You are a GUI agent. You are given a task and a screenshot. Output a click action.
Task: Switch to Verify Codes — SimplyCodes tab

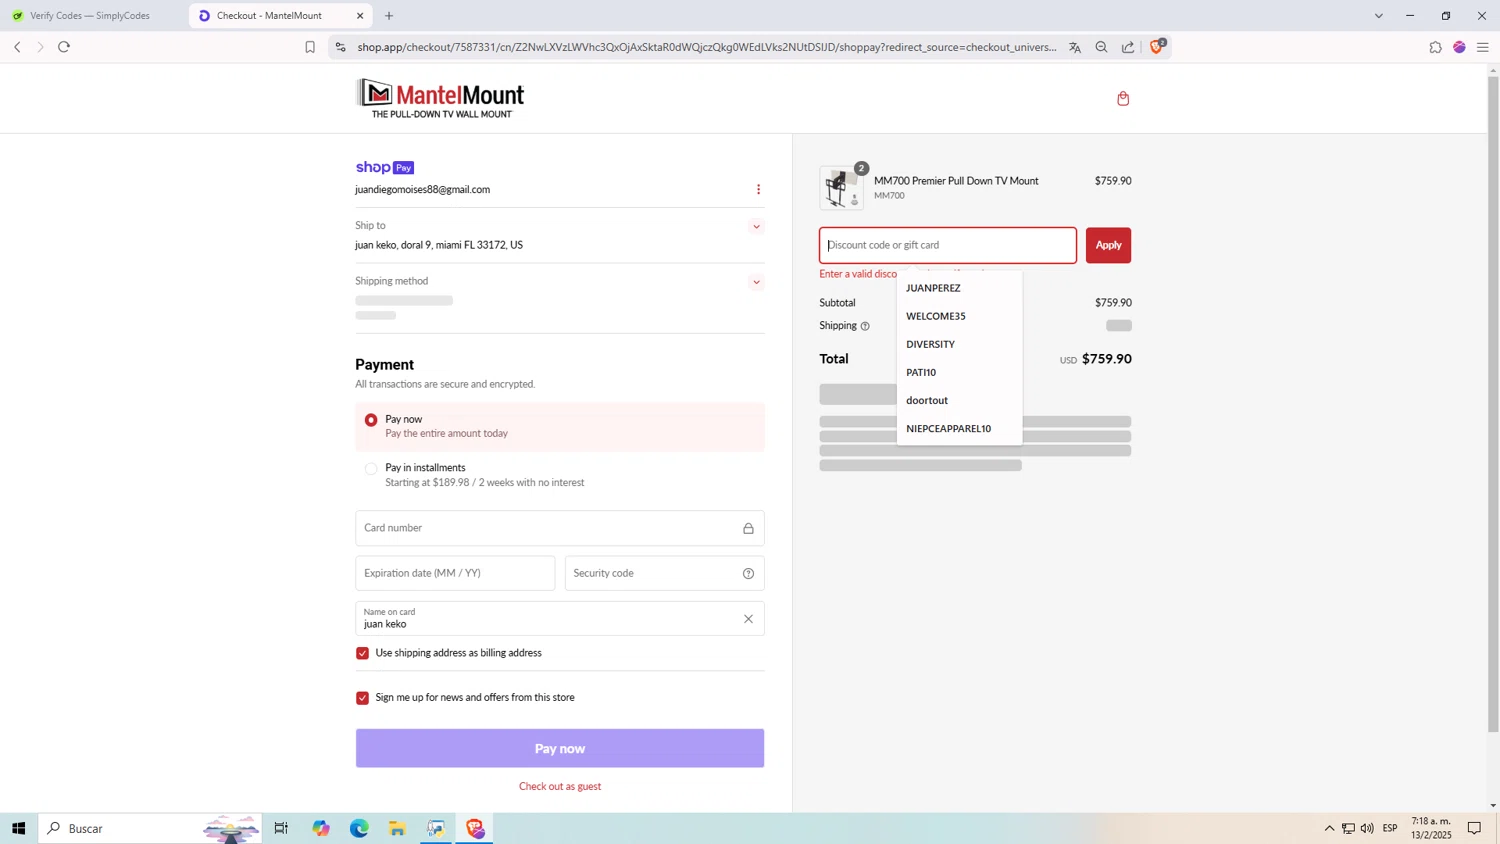tap(90, 16)
